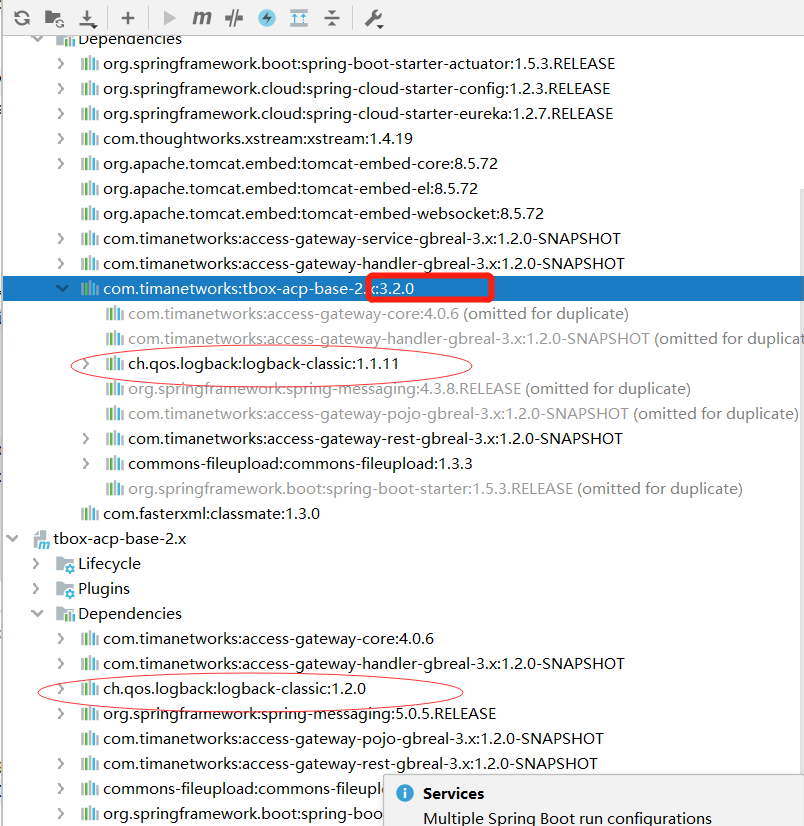The image size is (804, 826).
Task: Expand the Lifecycle folder node
Action: [x=36, y=564]
